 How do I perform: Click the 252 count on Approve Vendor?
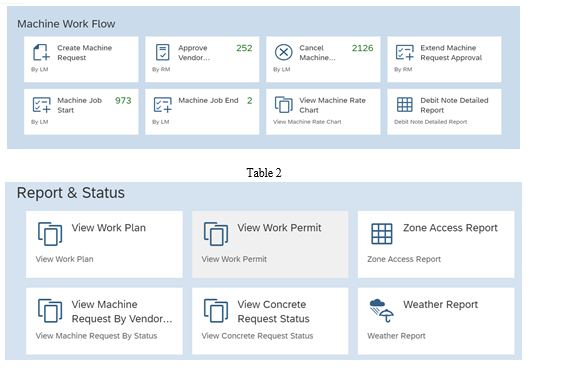[244, 48]
